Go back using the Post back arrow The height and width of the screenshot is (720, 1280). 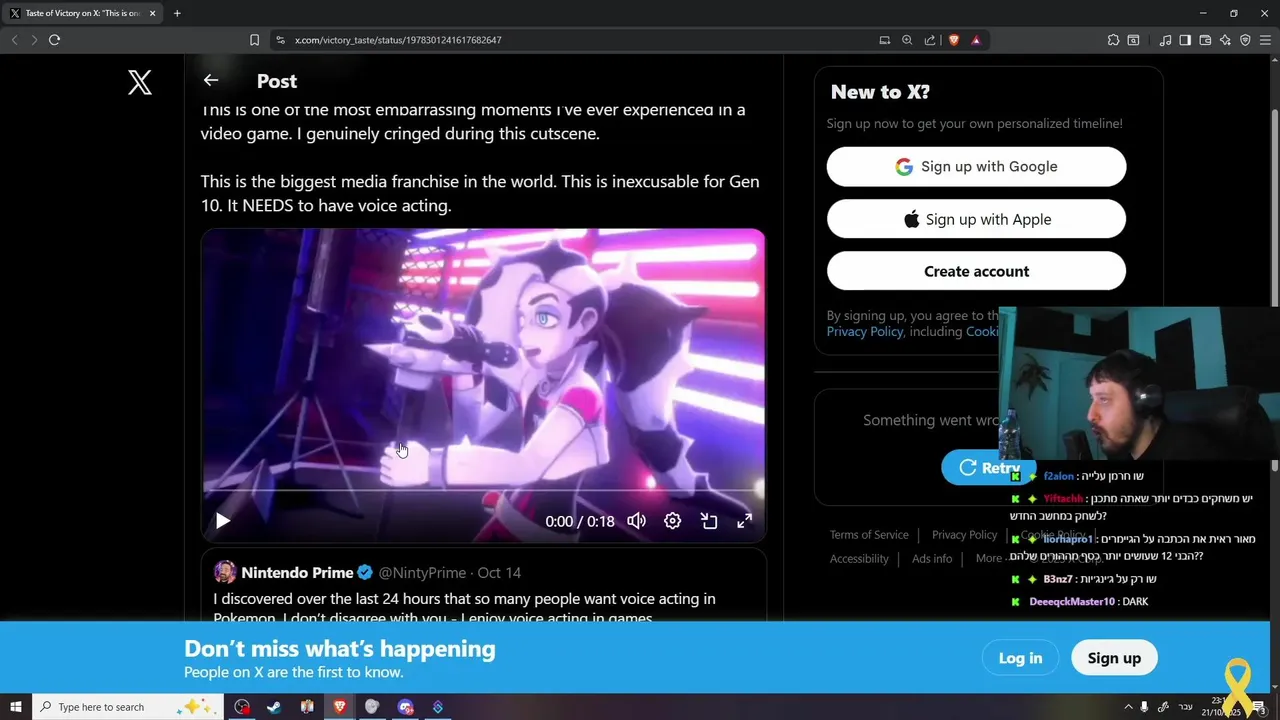pyautogui.click(x=210, y=80)
